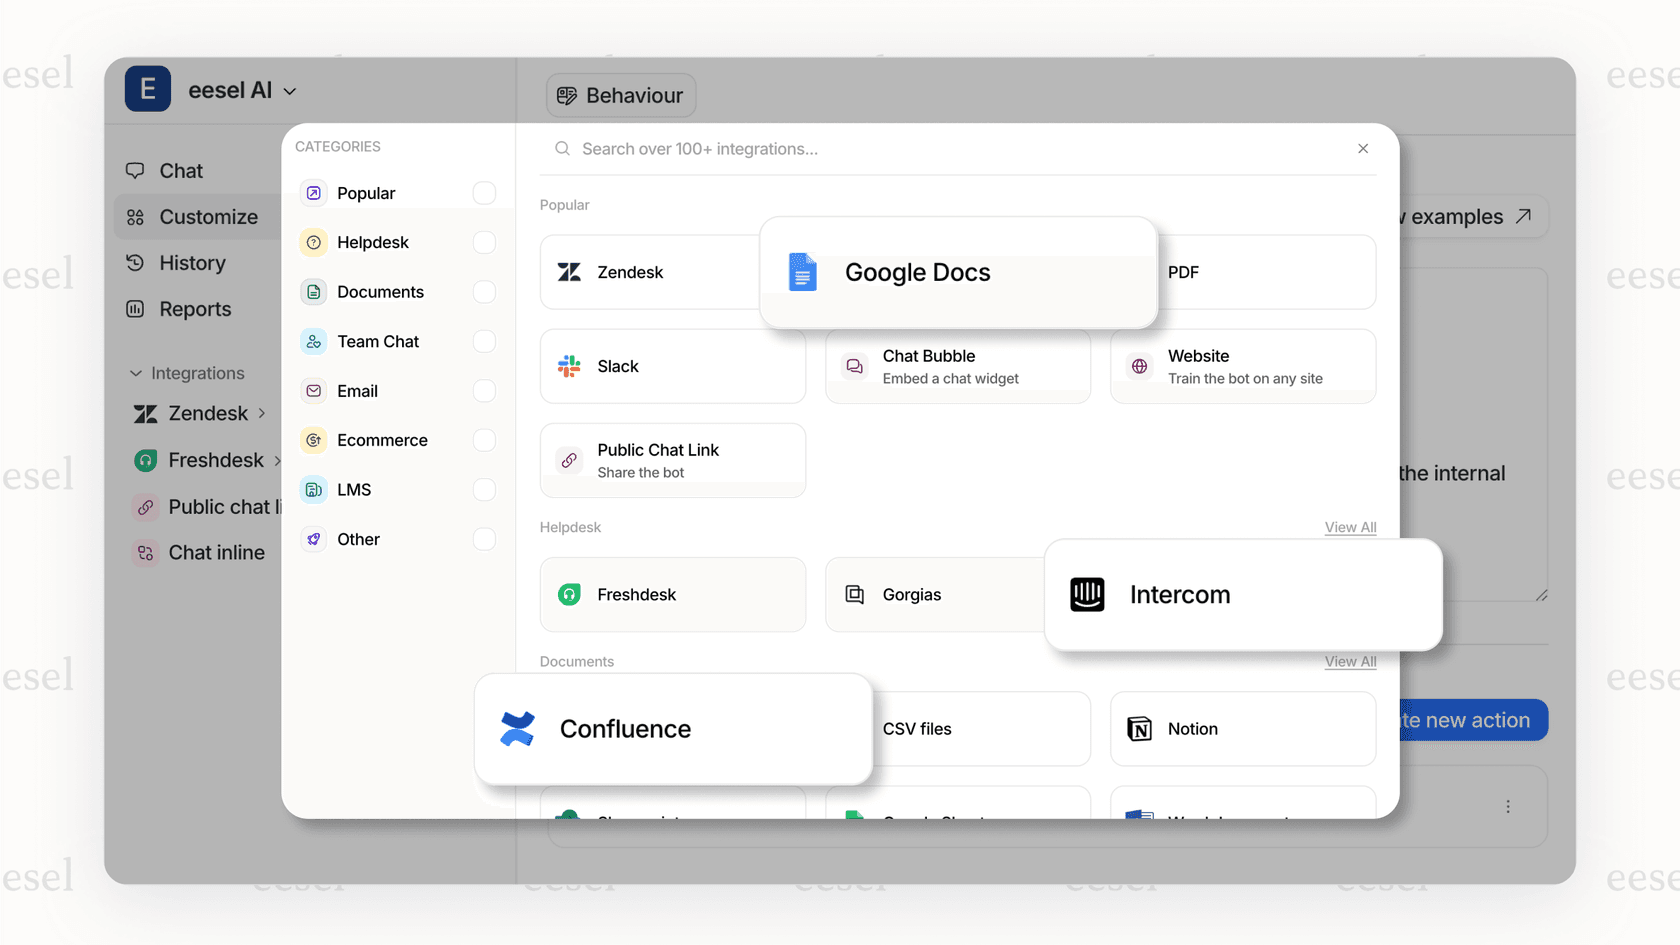Enable the Team Chat category toggle
Screen dimensions: 1680x945
pos(484,341)
